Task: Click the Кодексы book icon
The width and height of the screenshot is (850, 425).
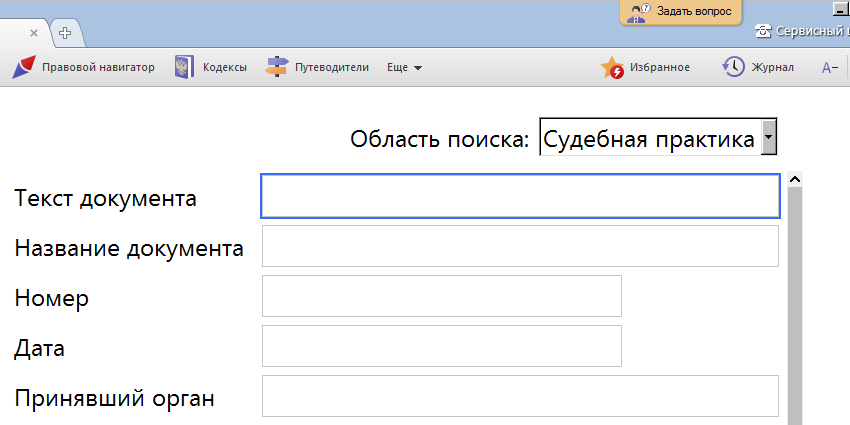Action: [x=184, y=67]
